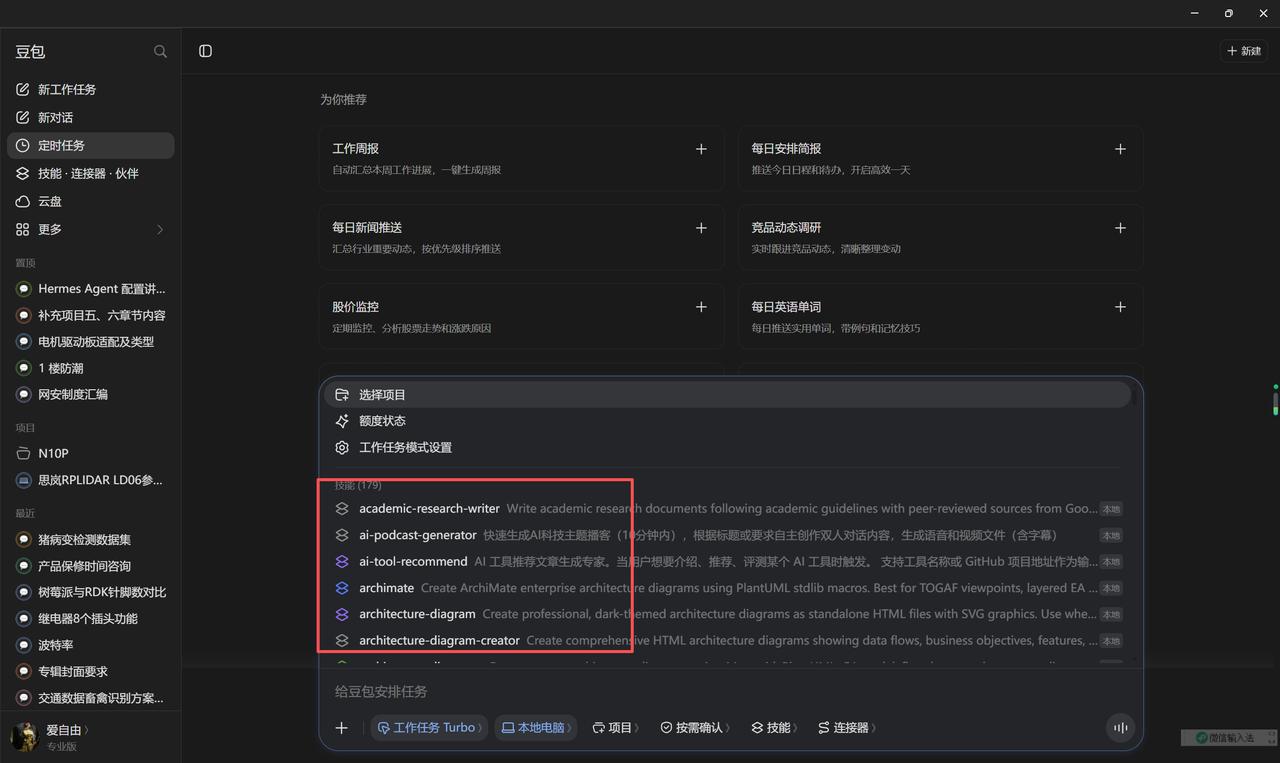The height and width of the screenshot is (763, 1280).
Task: Add 股价监控 with plus icon
Action: [701, 307]
